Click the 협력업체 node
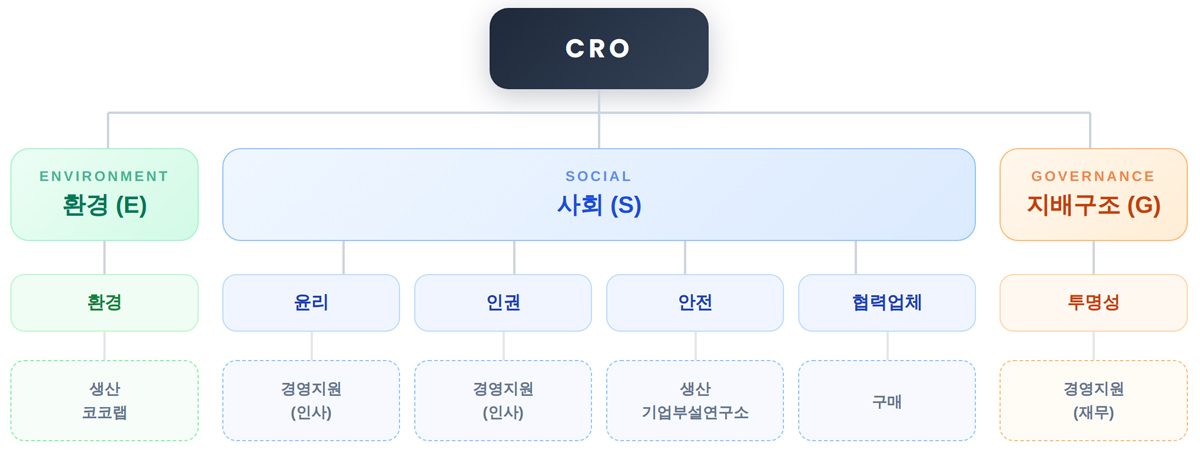The height and width of the screenshot is (458, 1200). 887,302
